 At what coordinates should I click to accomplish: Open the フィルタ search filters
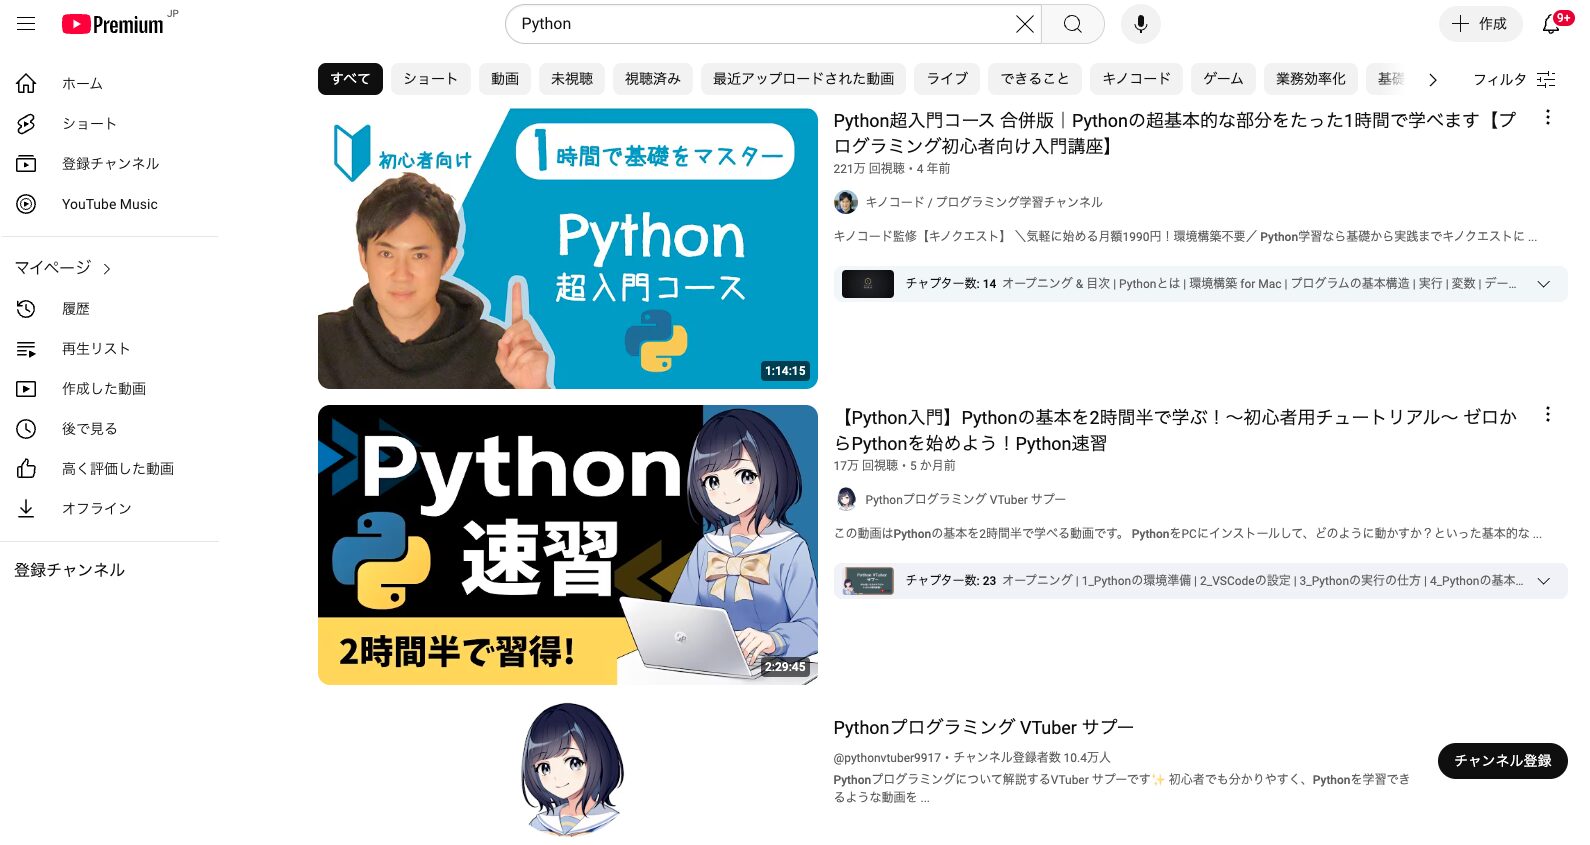[1514, 80]
